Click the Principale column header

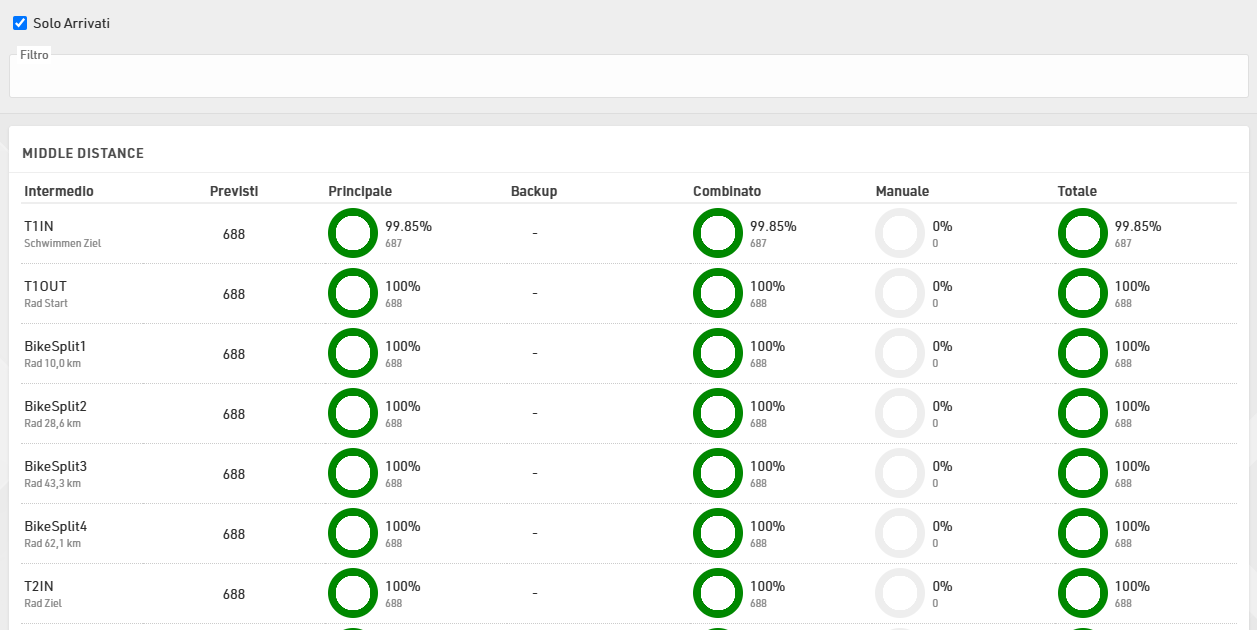(360, 191)
